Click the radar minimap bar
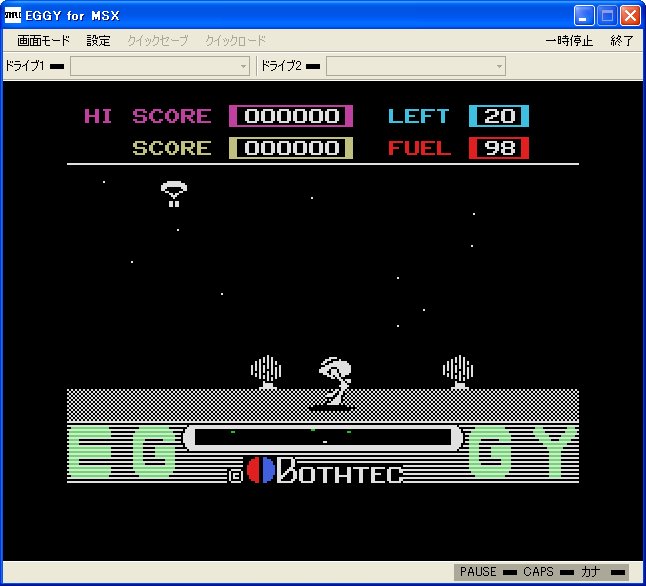The width and height of the screenshot is (646, 586). pyautogui.click(x=323, y=437)
